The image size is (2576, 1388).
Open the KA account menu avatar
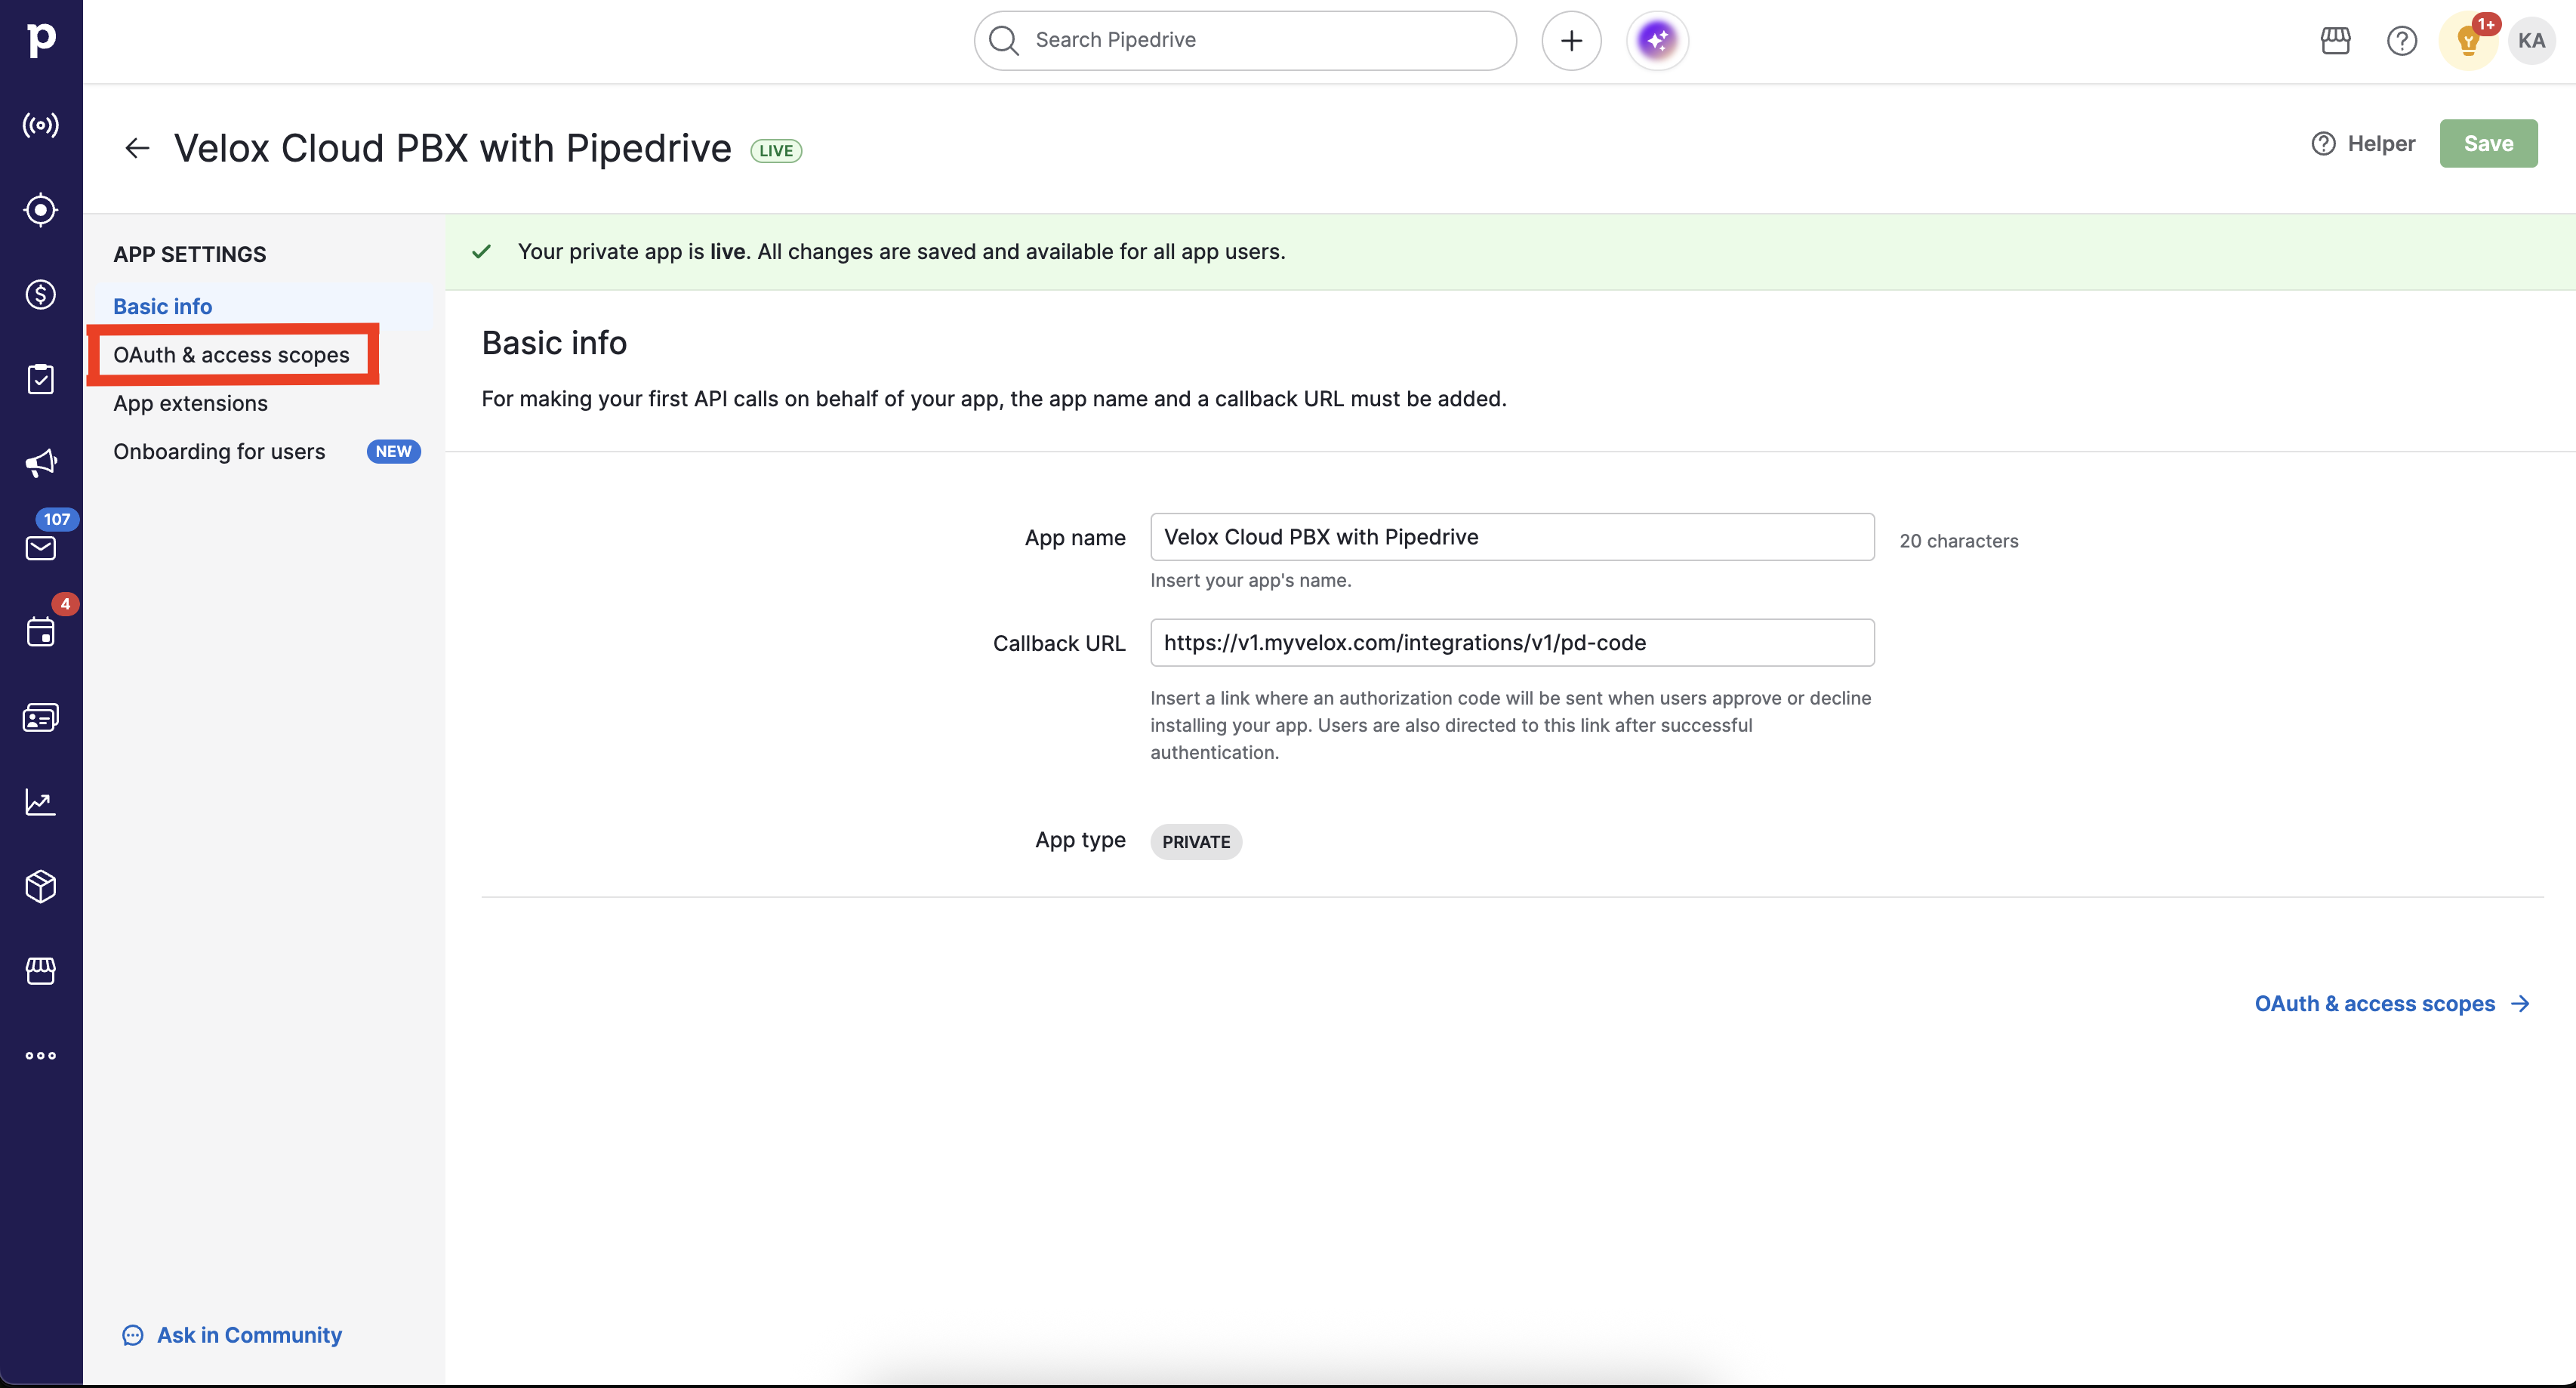2531,40
